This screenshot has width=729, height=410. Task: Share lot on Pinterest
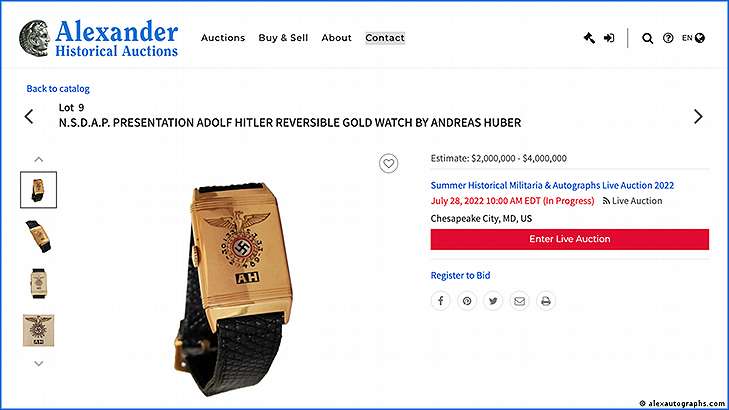[x=467, y=301]
